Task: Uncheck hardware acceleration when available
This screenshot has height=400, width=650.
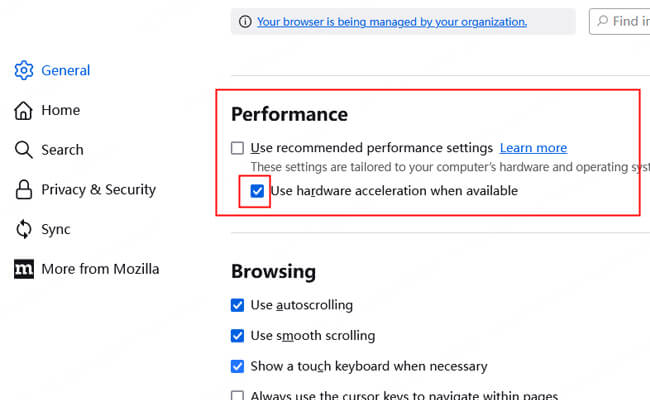Action: coord(257,190)
